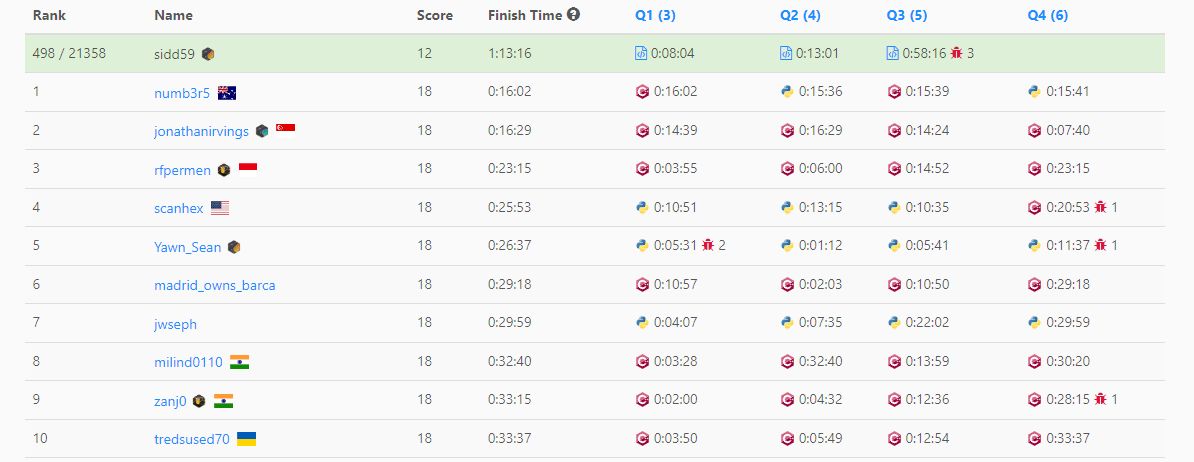Click numb3r5's Q2 Python language icon
Screen dimensions: 1194x462
(786, 92)
